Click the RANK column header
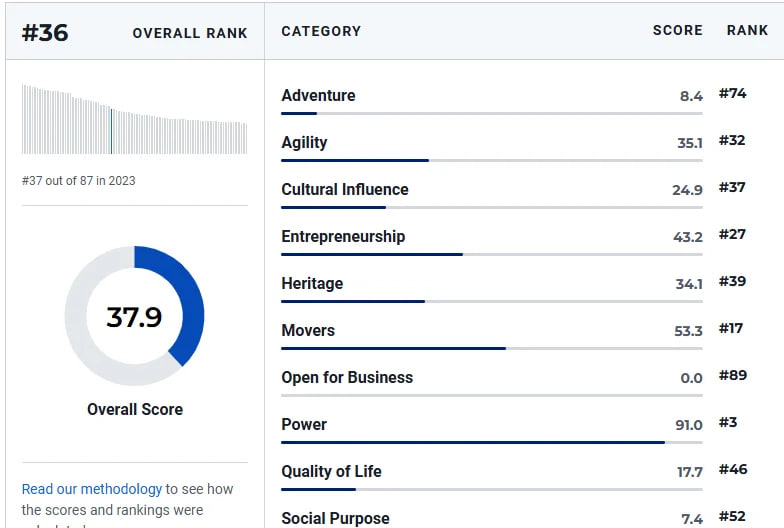This screenshot has height=528, width=784. [x=747, y=30]
